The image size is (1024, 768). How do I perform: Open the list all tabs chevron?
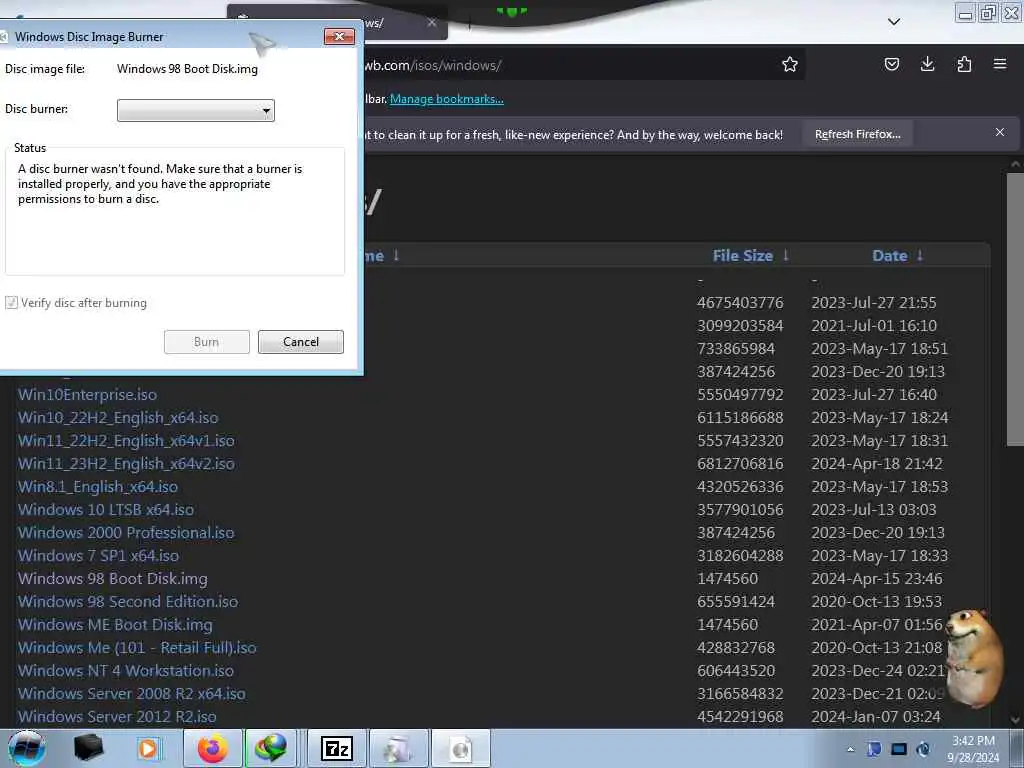click(x=894, y=22)
